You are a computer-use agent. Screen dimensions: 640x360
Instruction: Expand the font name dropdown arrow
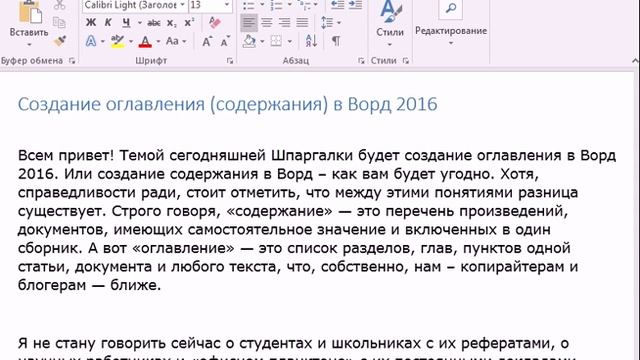(182, 5)
